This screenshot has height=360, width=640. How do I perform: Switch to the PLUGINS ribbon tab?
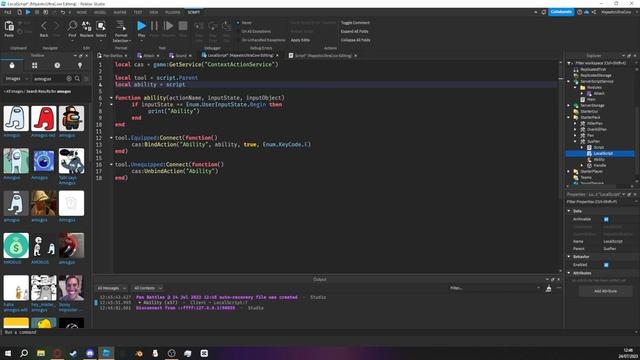tap(173, 12)
